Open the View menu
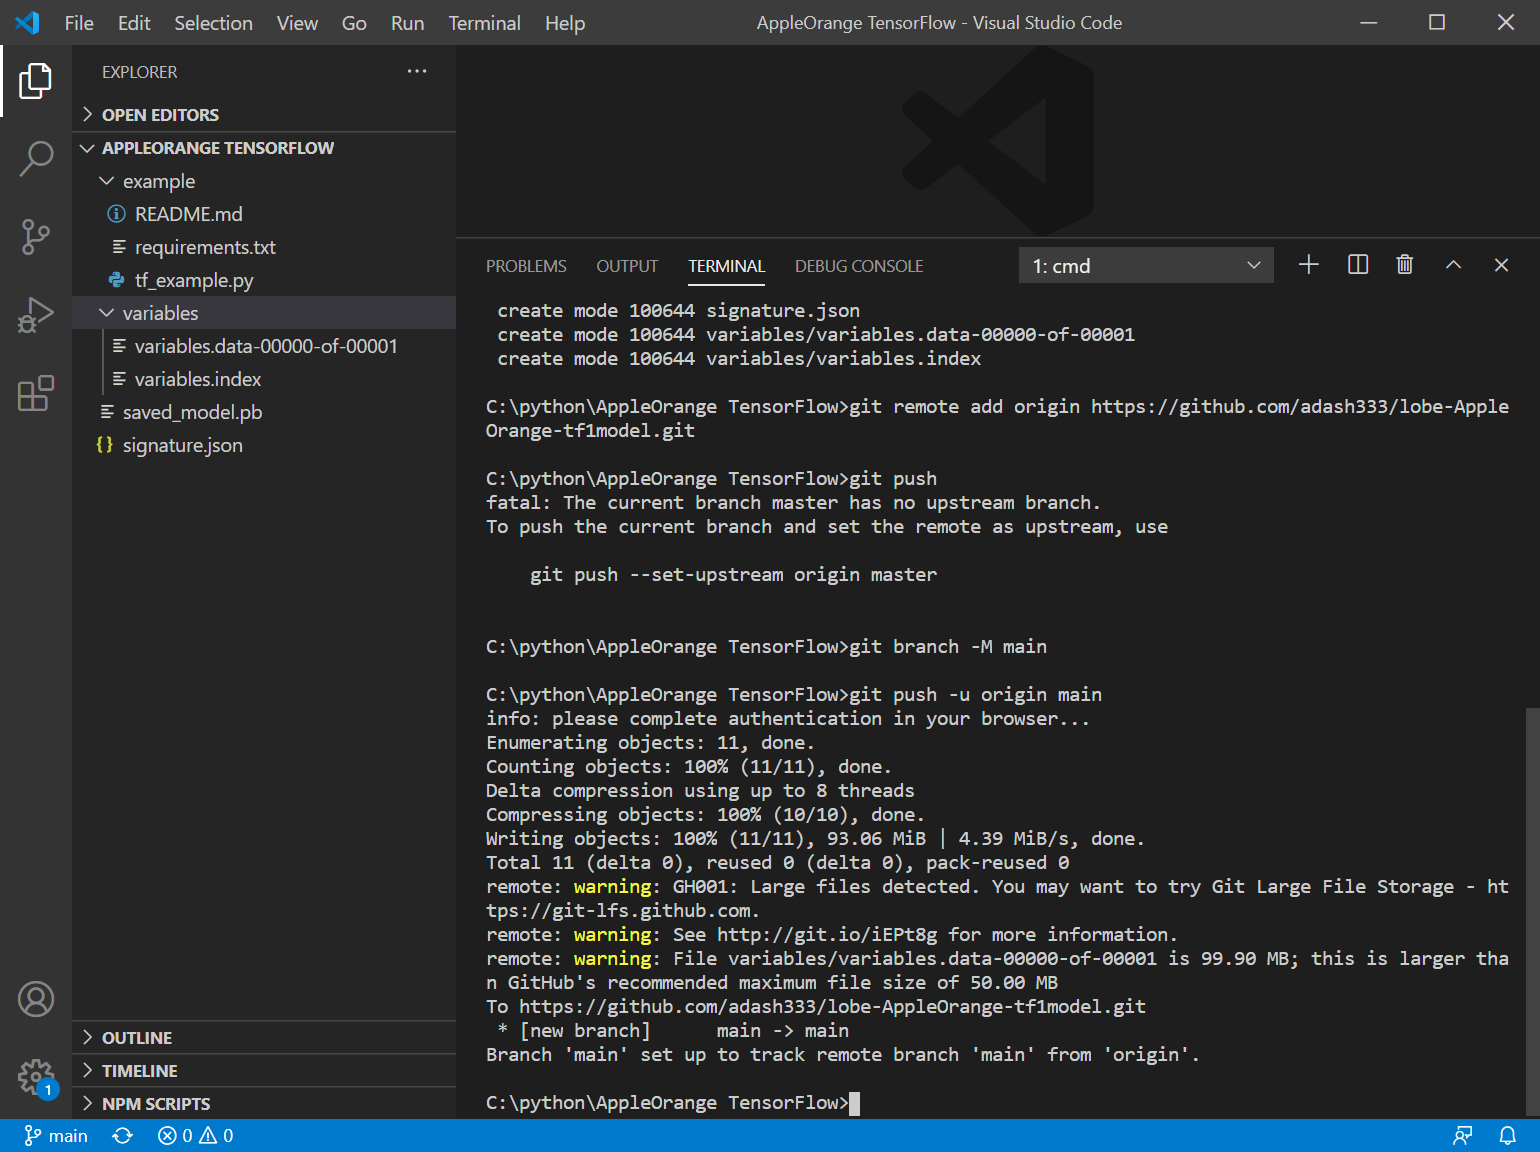This screenshot has height=1152, width=1540. click(297, 23)
